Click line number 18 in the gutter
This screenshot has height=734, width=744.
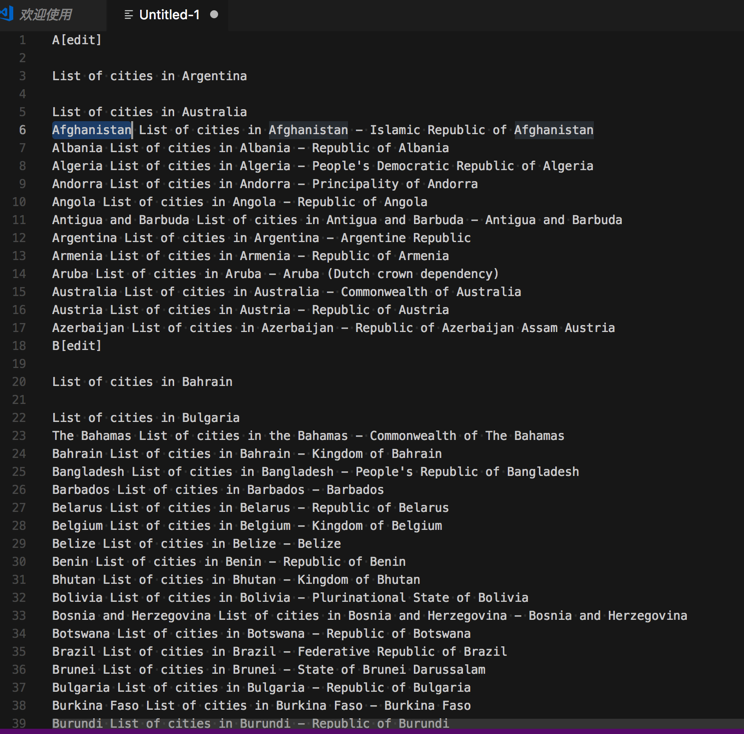[19, 346]
